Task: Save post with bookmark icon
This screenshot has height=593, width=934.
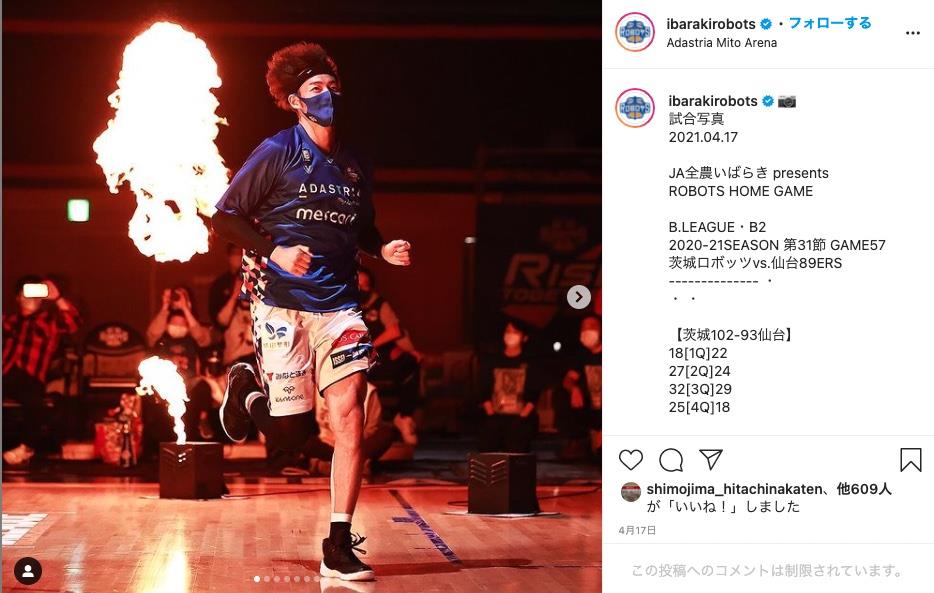Action: pyautogui.click(x=911, y=460)
